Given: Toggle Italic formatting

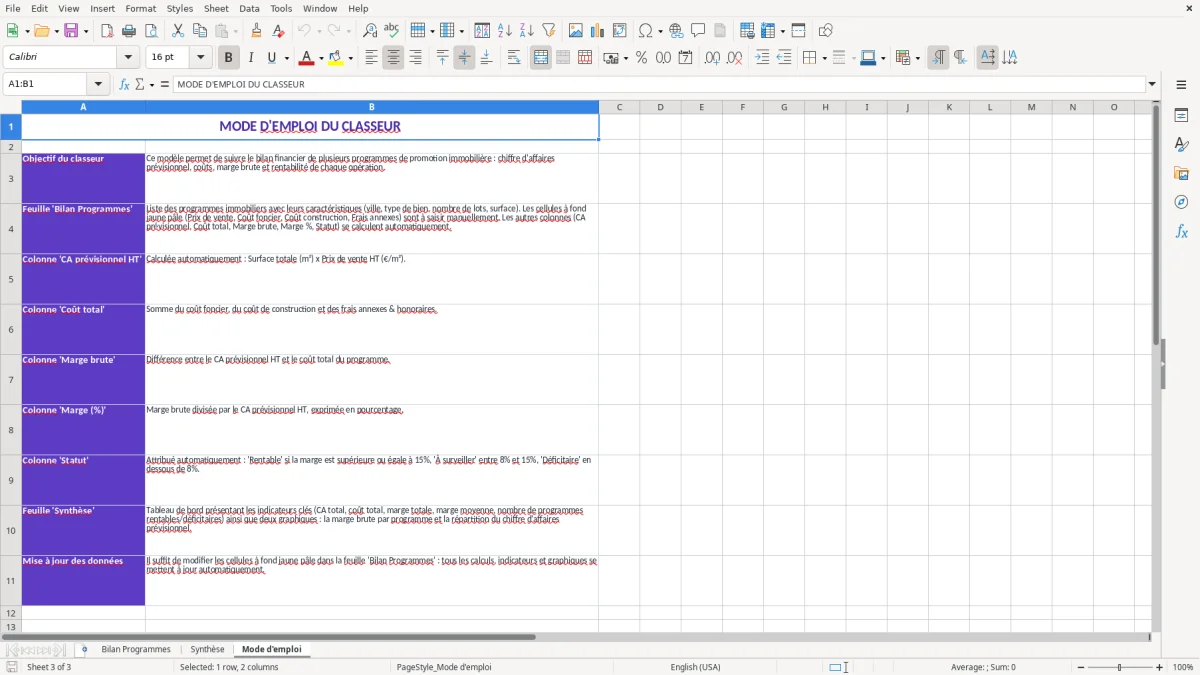Looking at the screenshot, I should [x=250, y=58].
